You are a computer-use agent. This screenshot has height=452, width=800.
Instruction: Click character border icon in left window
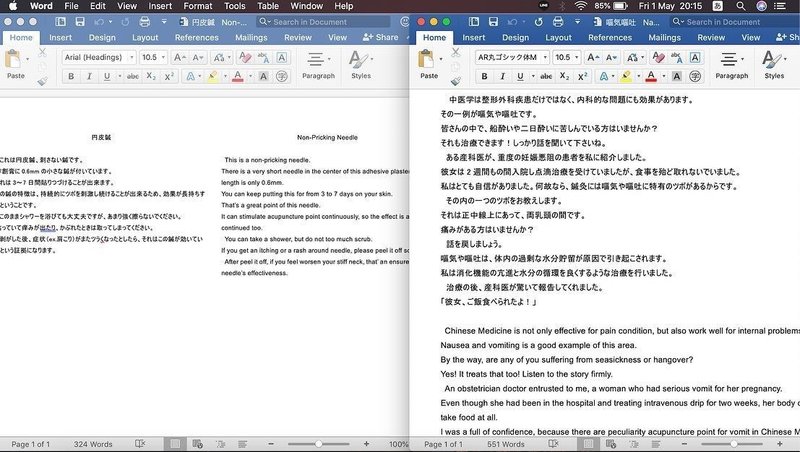(282, 58)
